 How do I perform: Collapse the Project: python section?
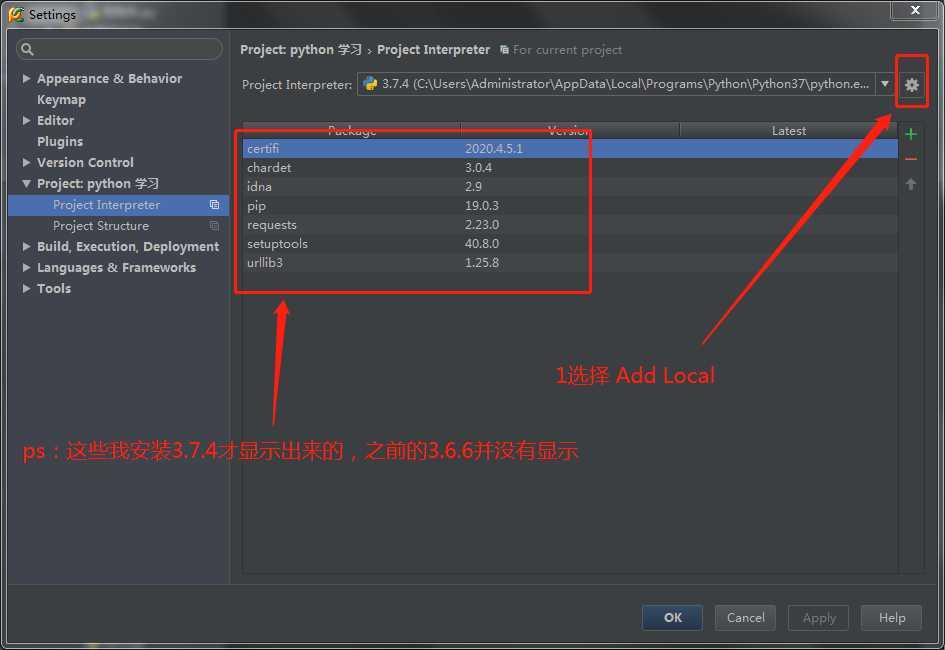[x=27, y=184]
